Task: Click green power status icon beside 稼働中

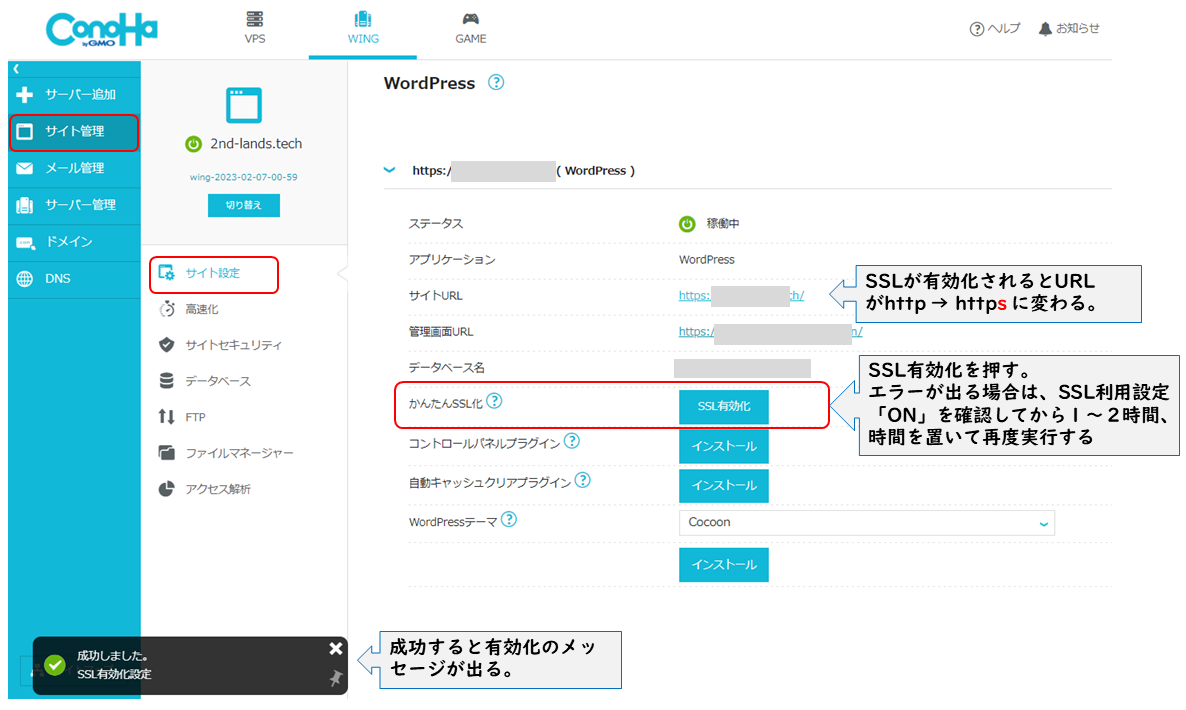Action: [687, 224]
